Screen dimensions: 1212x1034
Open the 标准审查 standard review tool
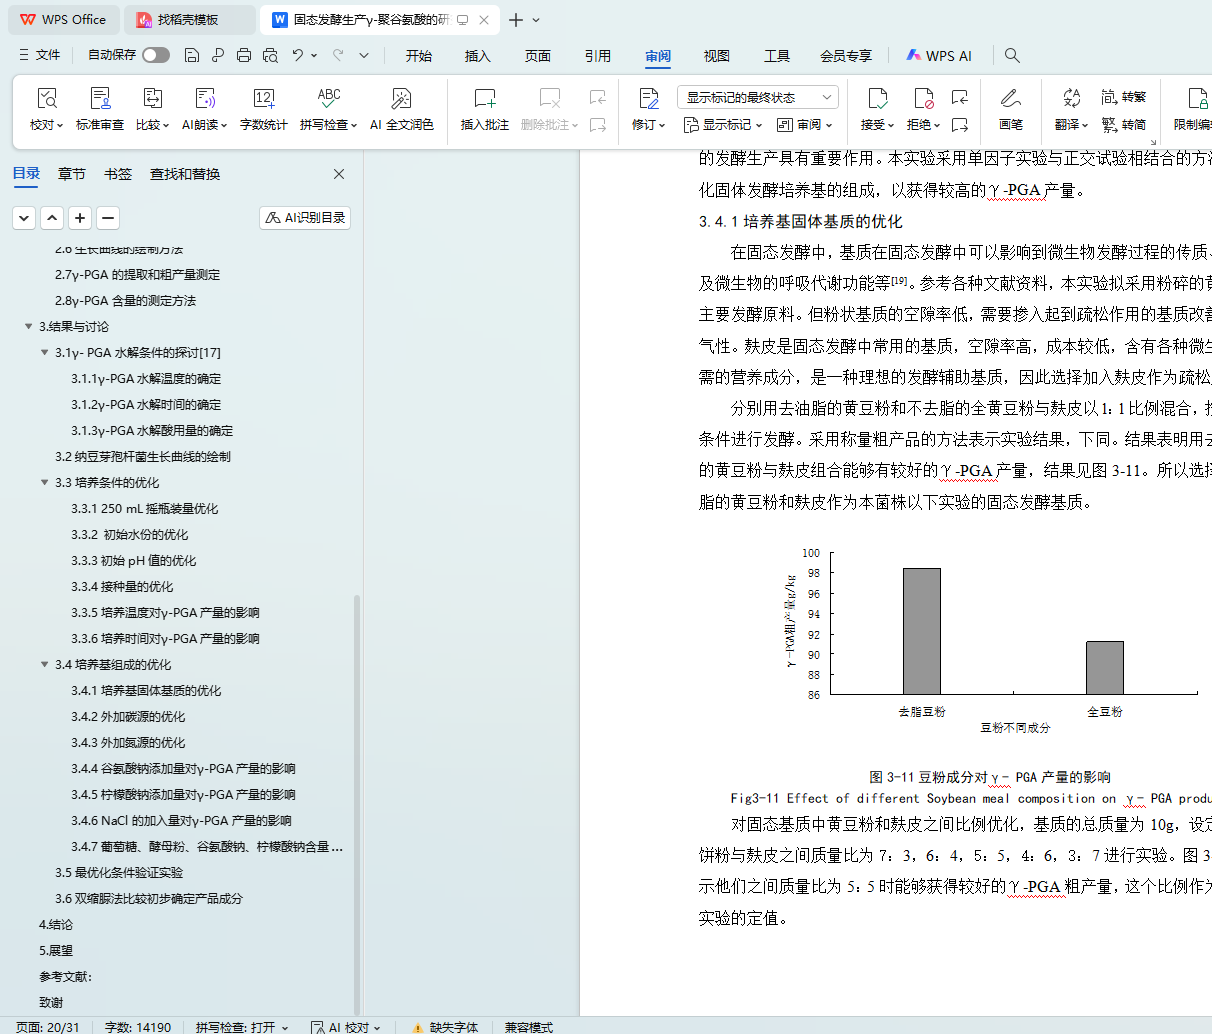(100, 99)
